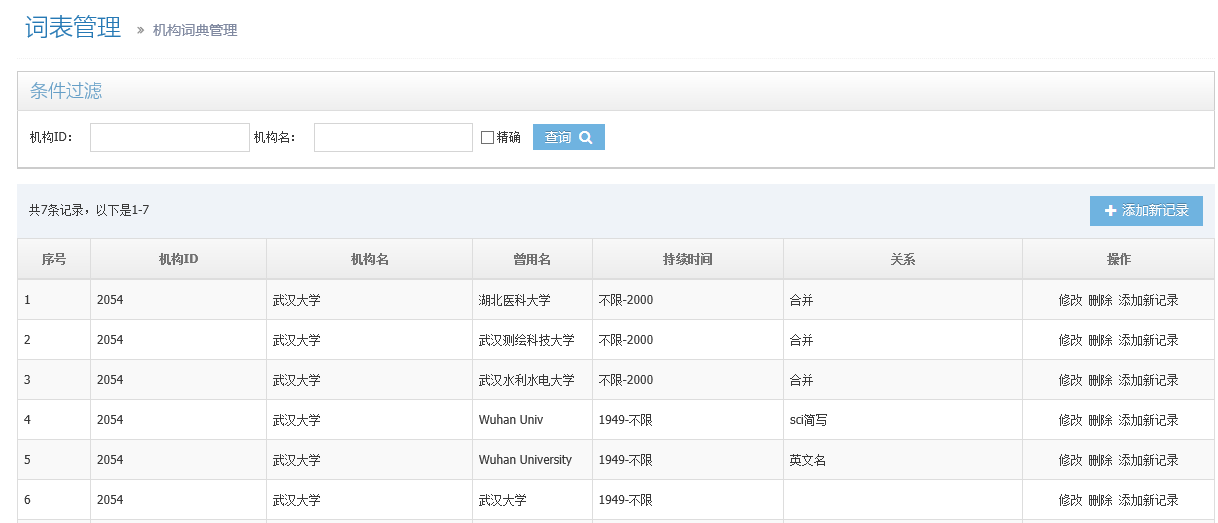Click the 持续时间 column header
This screenshot has width=1218, height=523.
688,259
